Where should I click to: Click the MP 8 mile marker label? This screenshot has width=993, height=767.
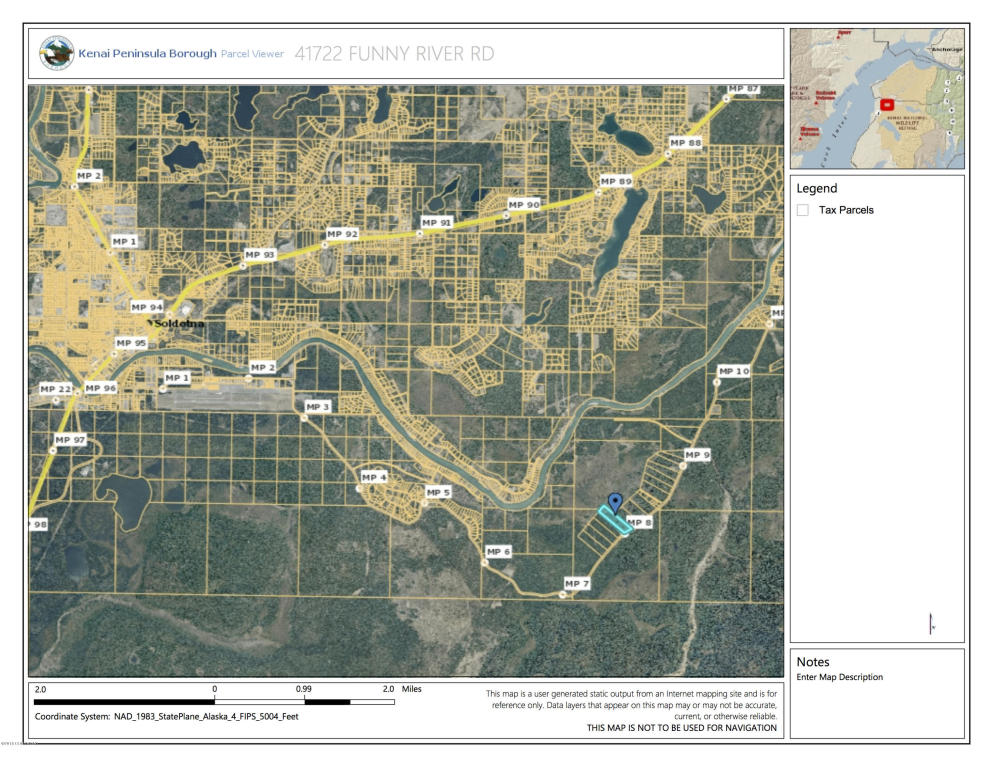pos(639,523)
